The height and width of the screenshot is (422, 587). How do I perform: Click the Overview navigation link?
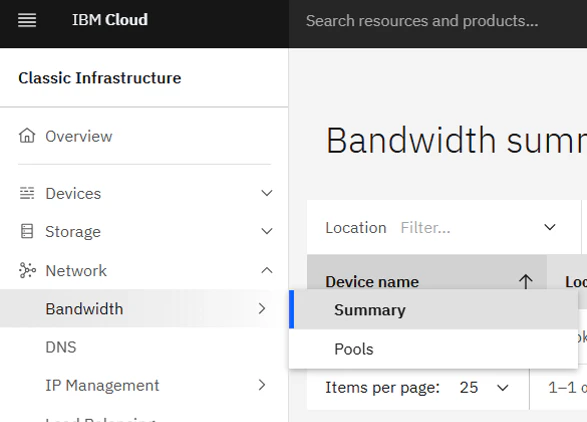pyautogui.click(x=79, y=136)
